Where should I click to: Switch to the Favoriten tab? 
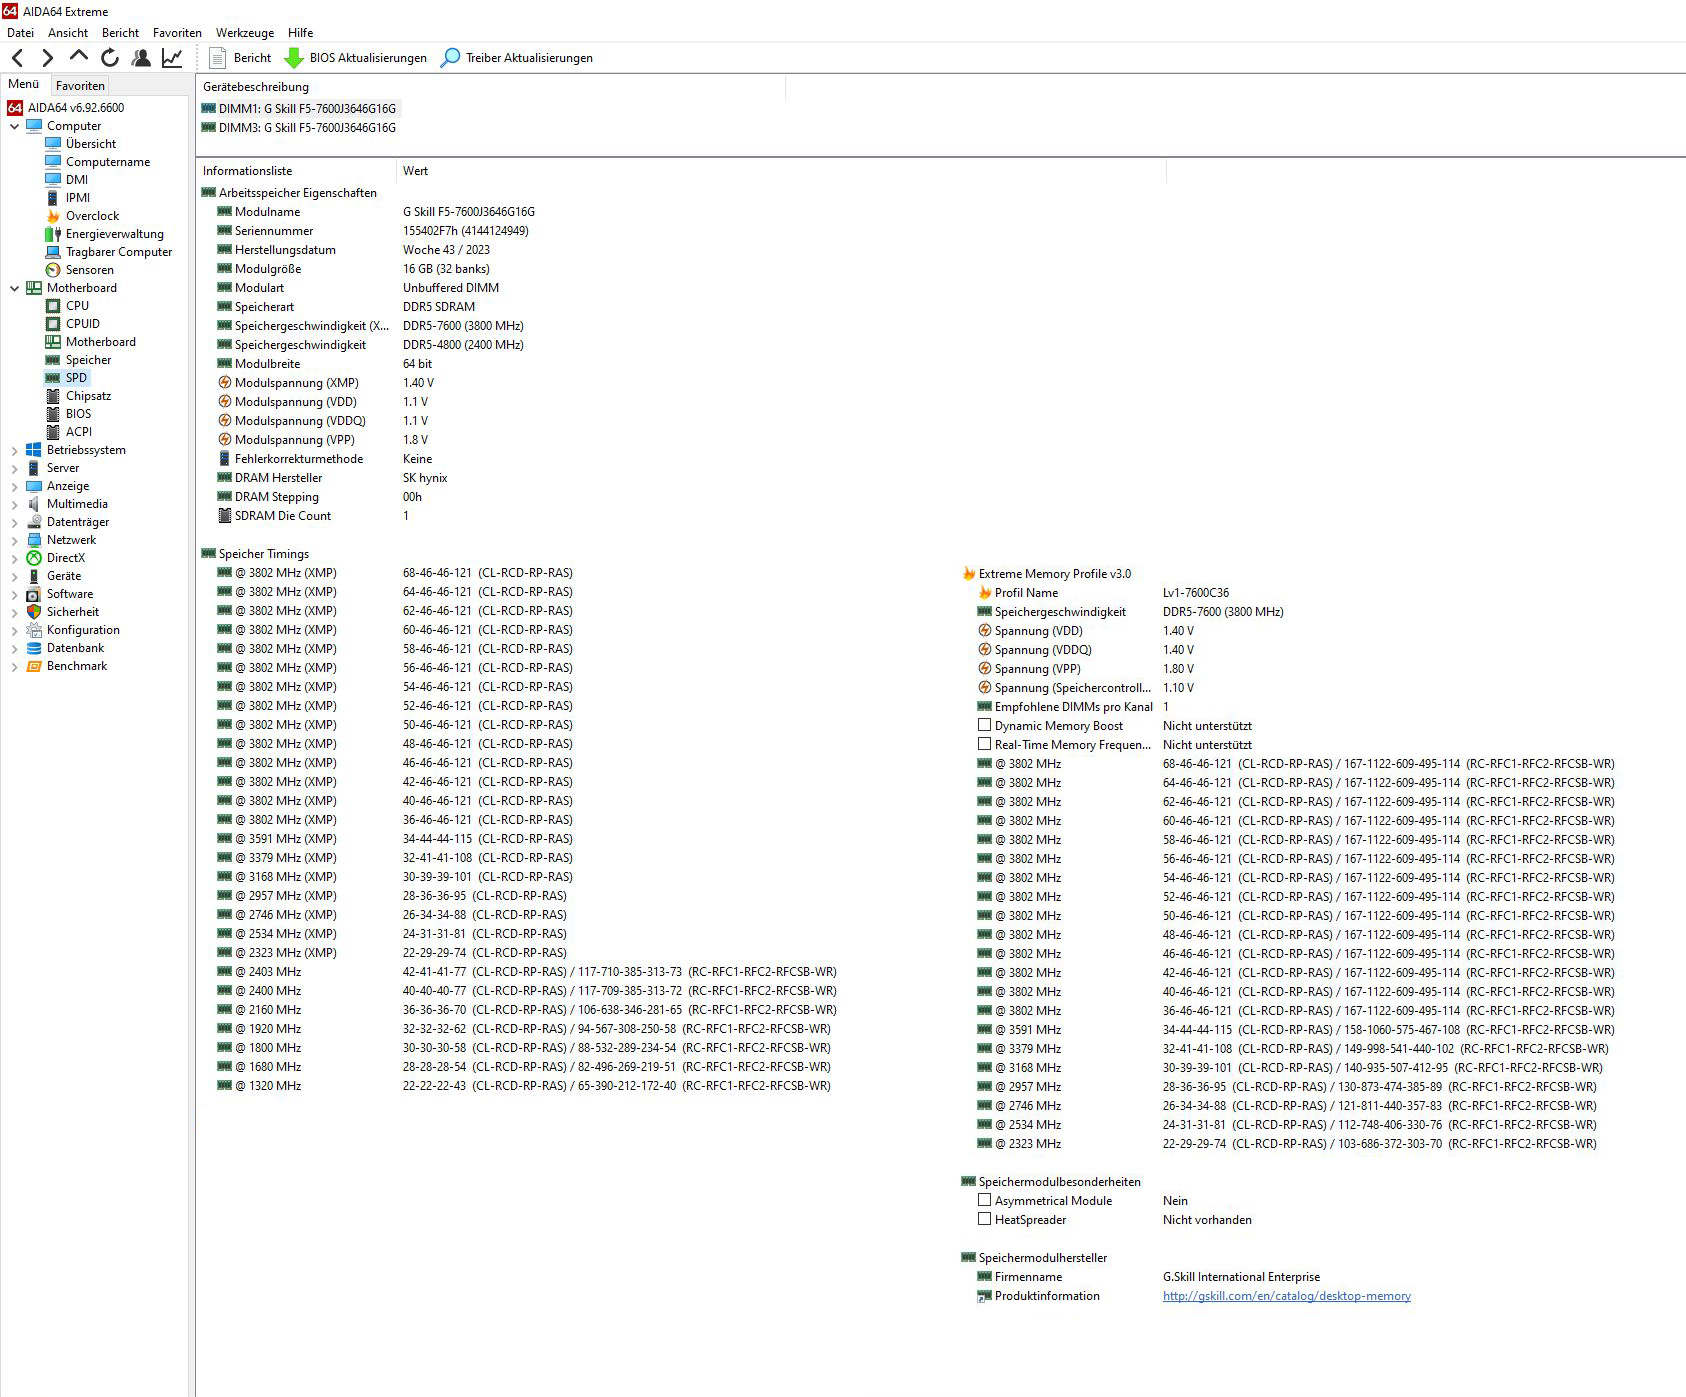[x=80, y=86]
